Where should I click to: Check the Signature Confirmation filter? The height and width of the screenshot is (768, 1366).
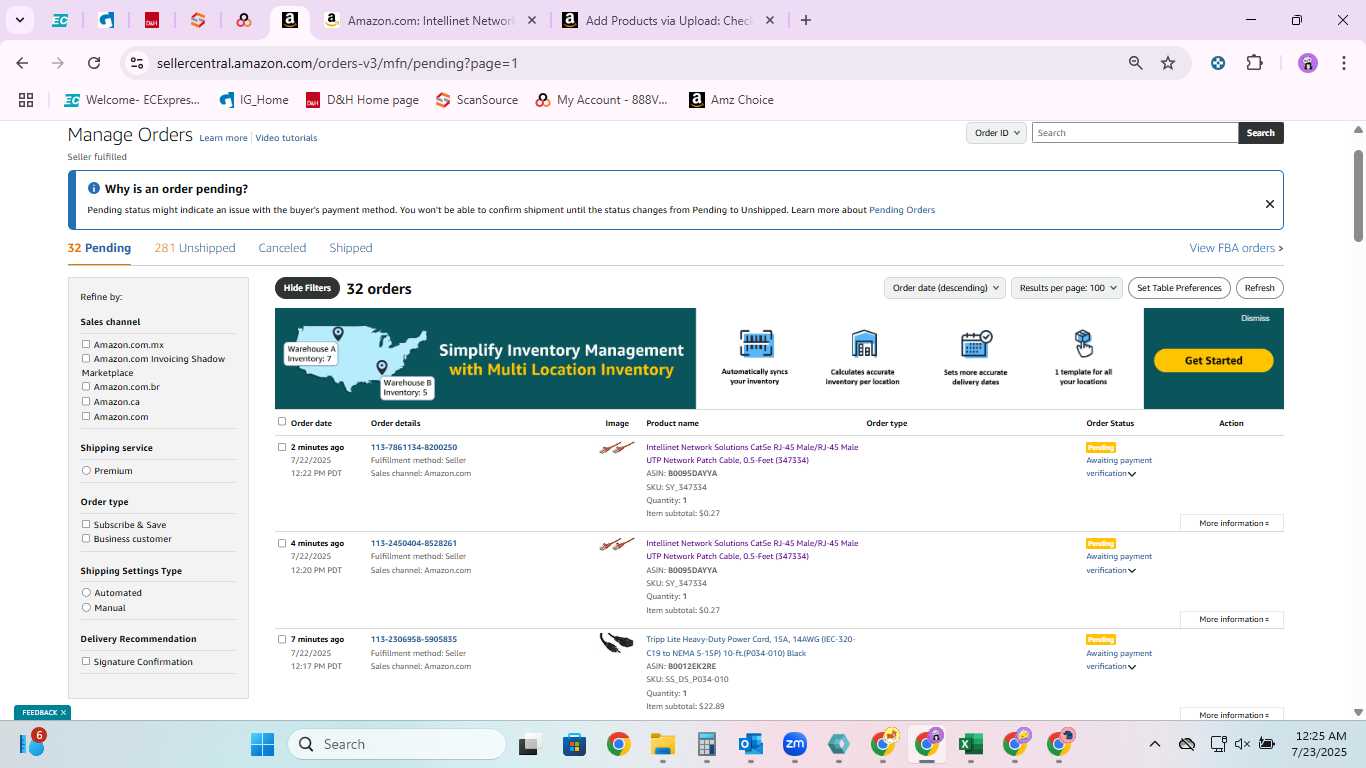pos(86,661)
